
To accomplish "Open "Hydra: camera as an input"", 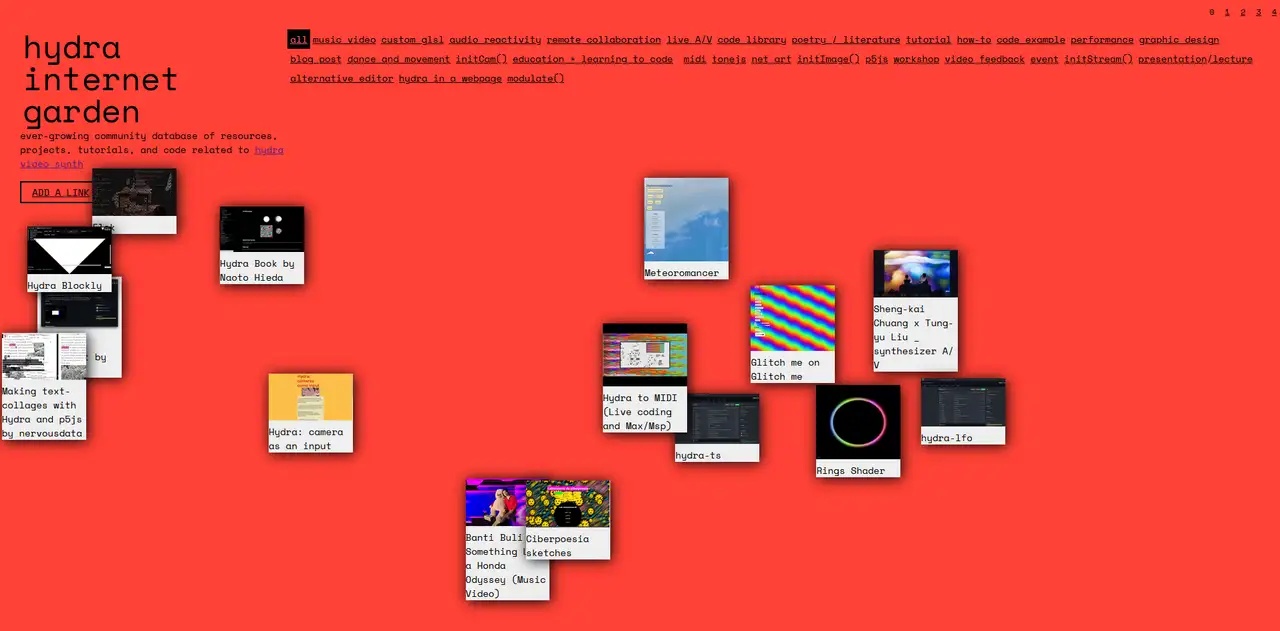I will (310, 412).
